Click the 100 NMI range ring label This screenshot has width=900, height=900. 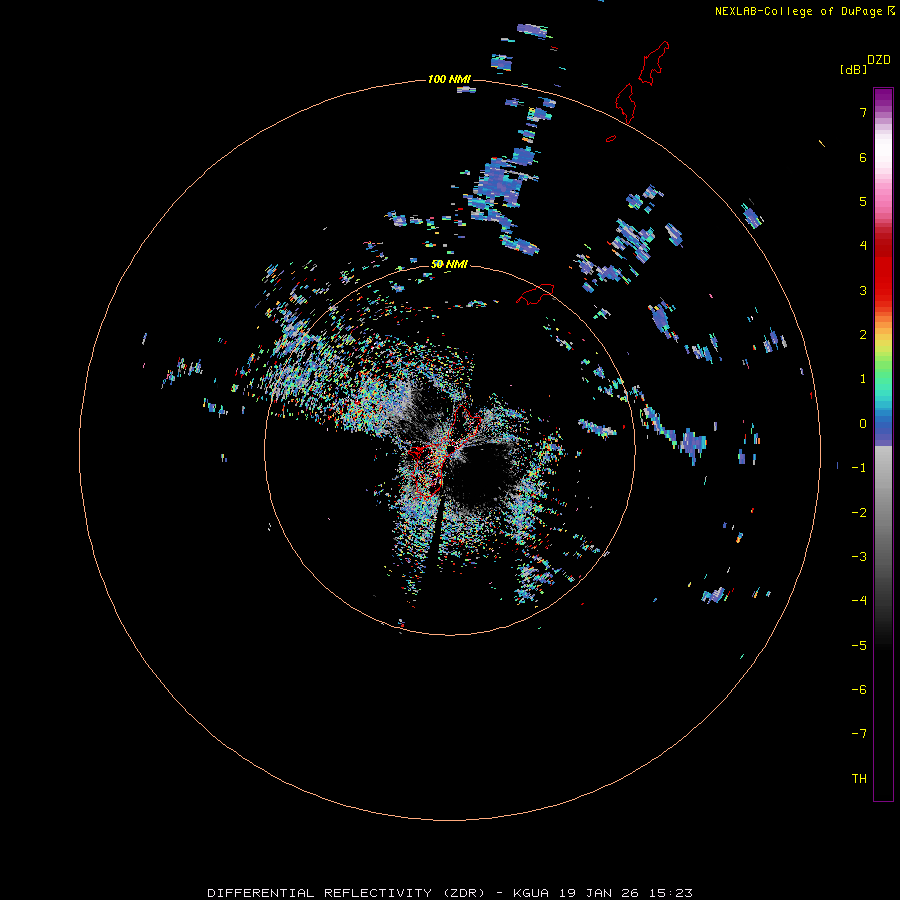coord(449,79)
